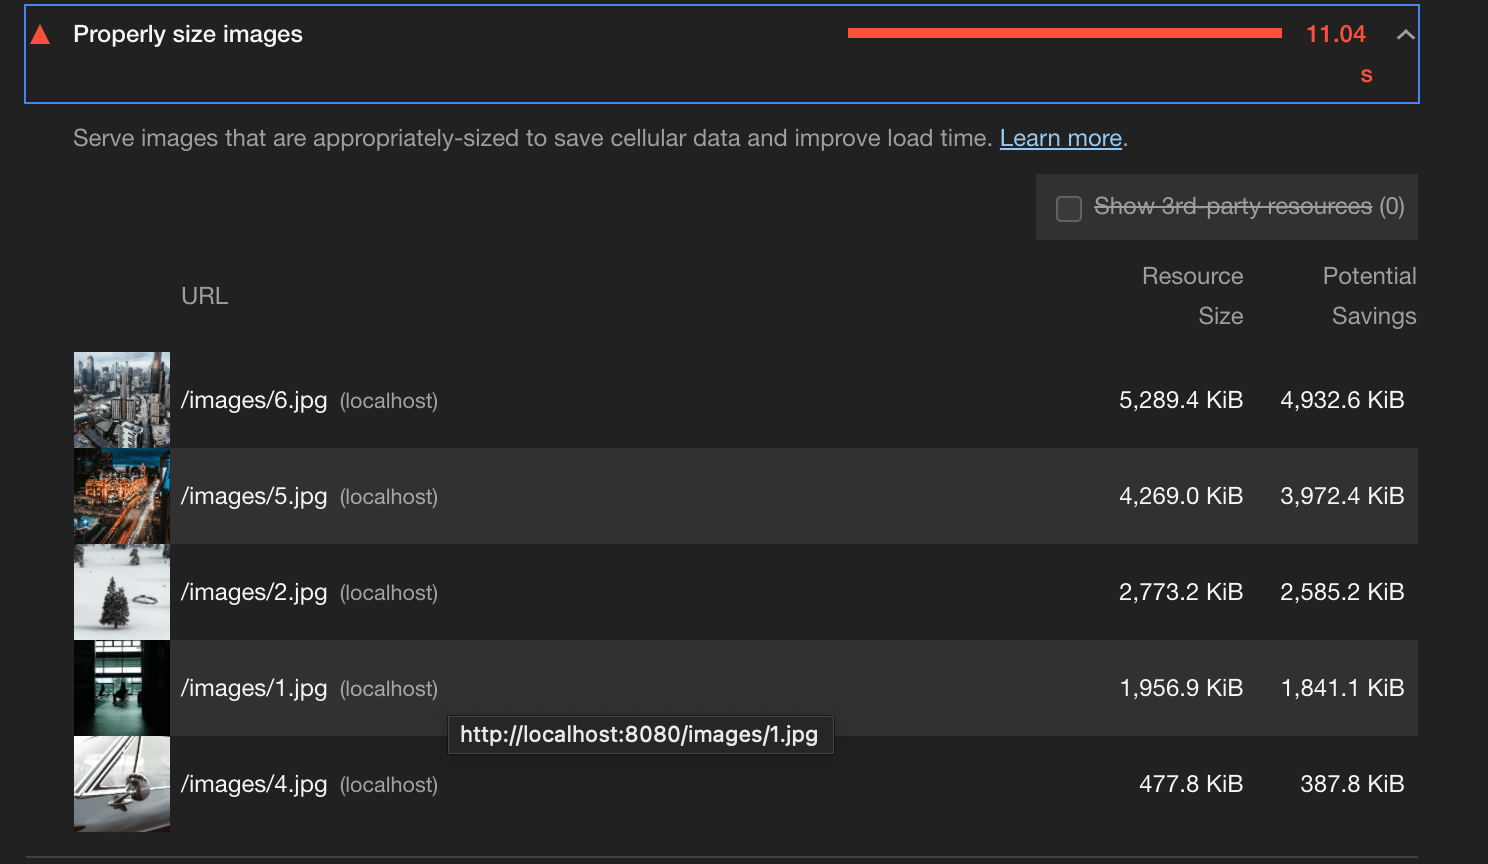Click the 1,956.9 KiB resource size
1488x864 pixels.
1181,688
